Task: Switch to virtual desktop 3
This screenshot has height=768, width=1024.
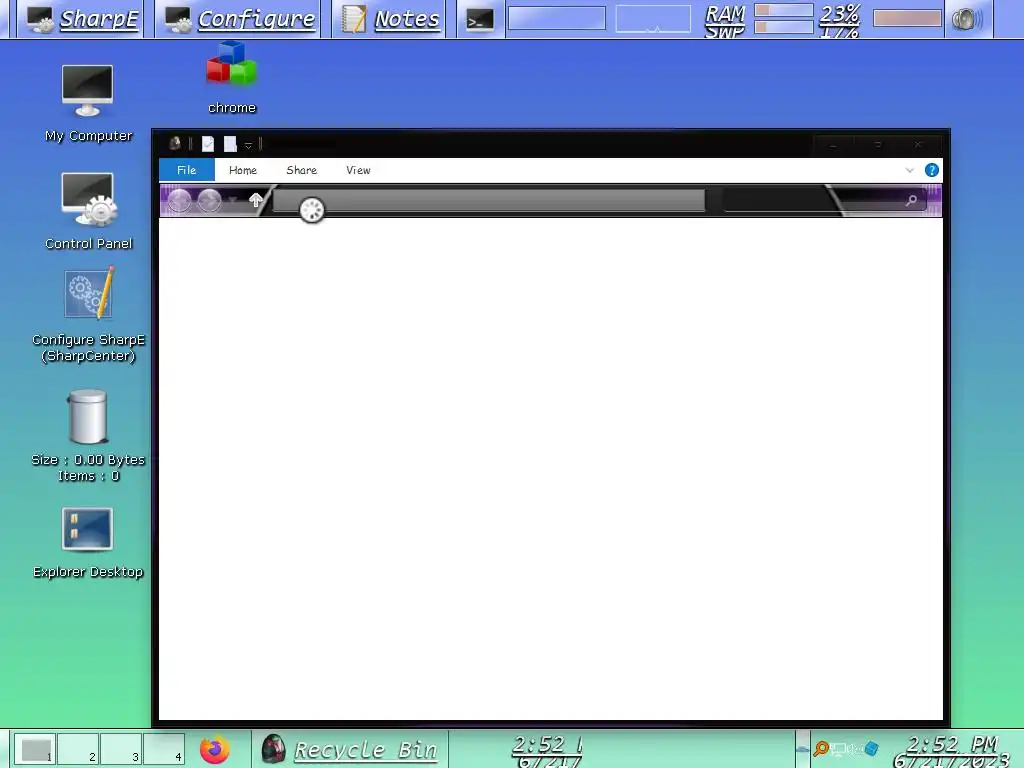Action: [121, 749]
